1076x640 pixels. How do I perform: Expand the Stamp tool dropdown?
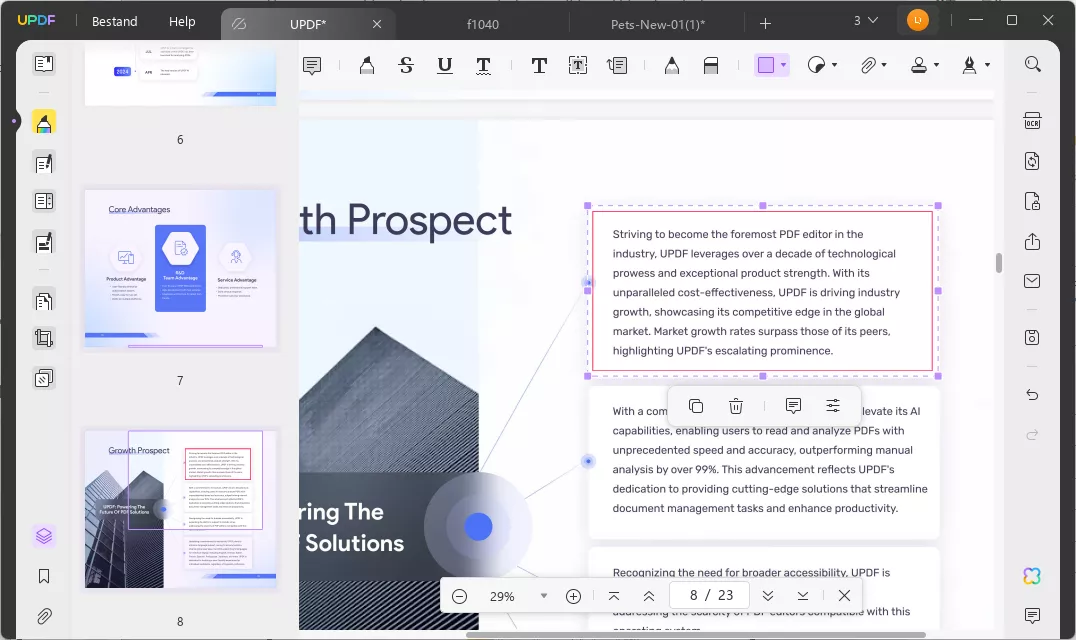tap(936, 65)
